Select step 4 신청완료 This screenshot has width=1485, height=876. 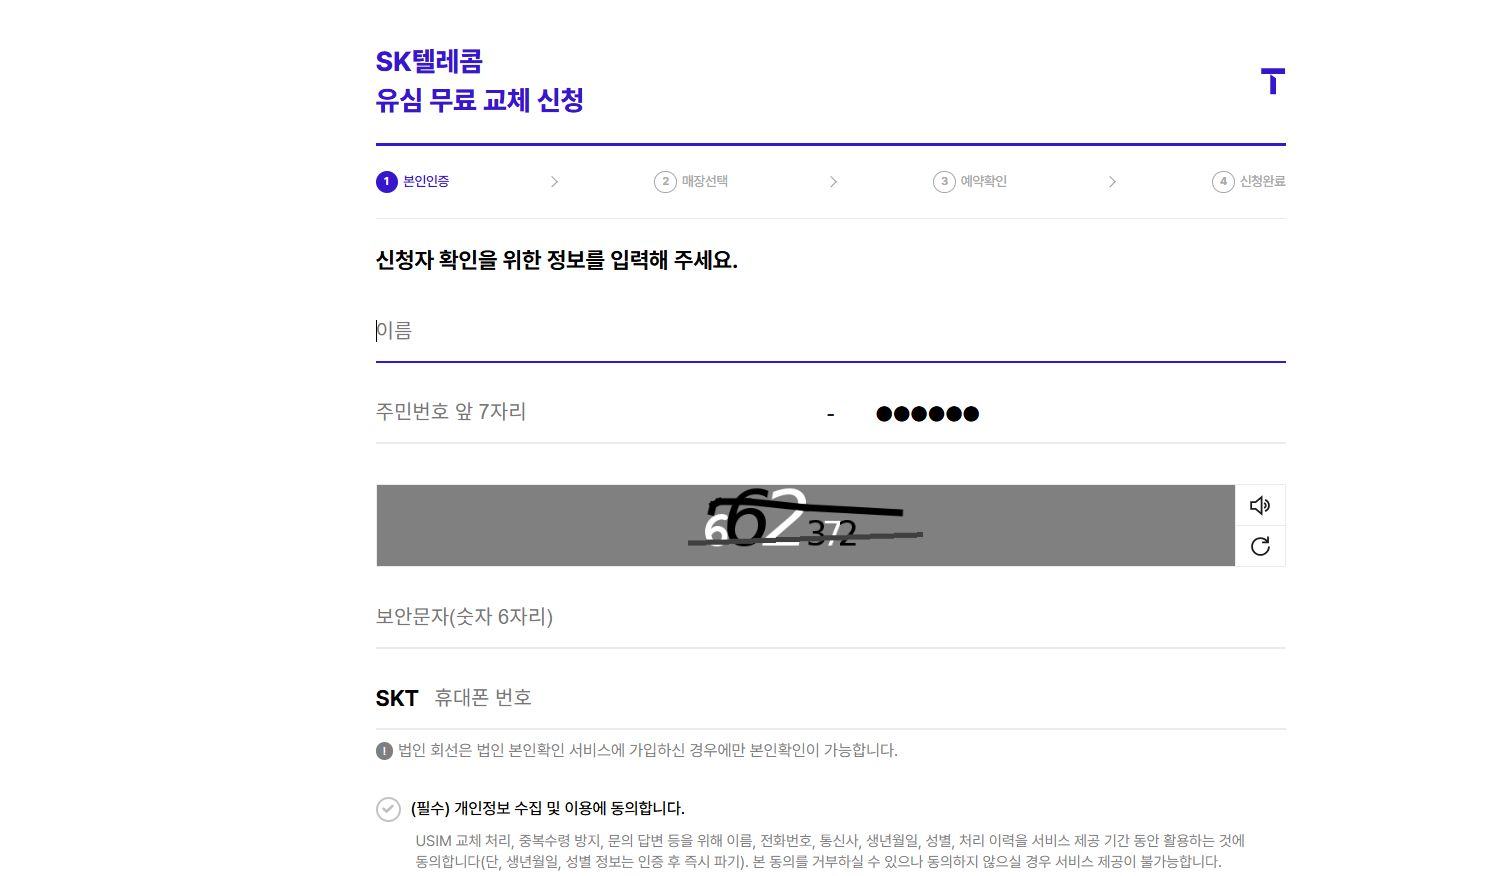pos(1249,181)
